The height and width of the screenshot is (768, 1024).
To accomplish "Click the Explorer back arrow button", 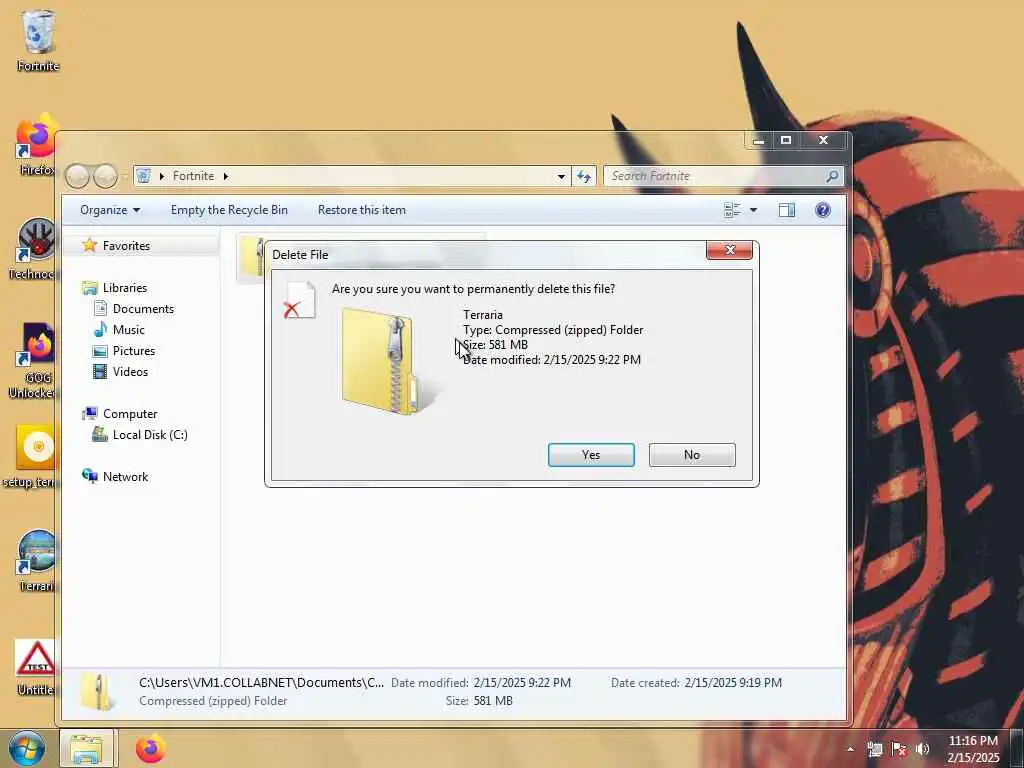I will 77,176.
